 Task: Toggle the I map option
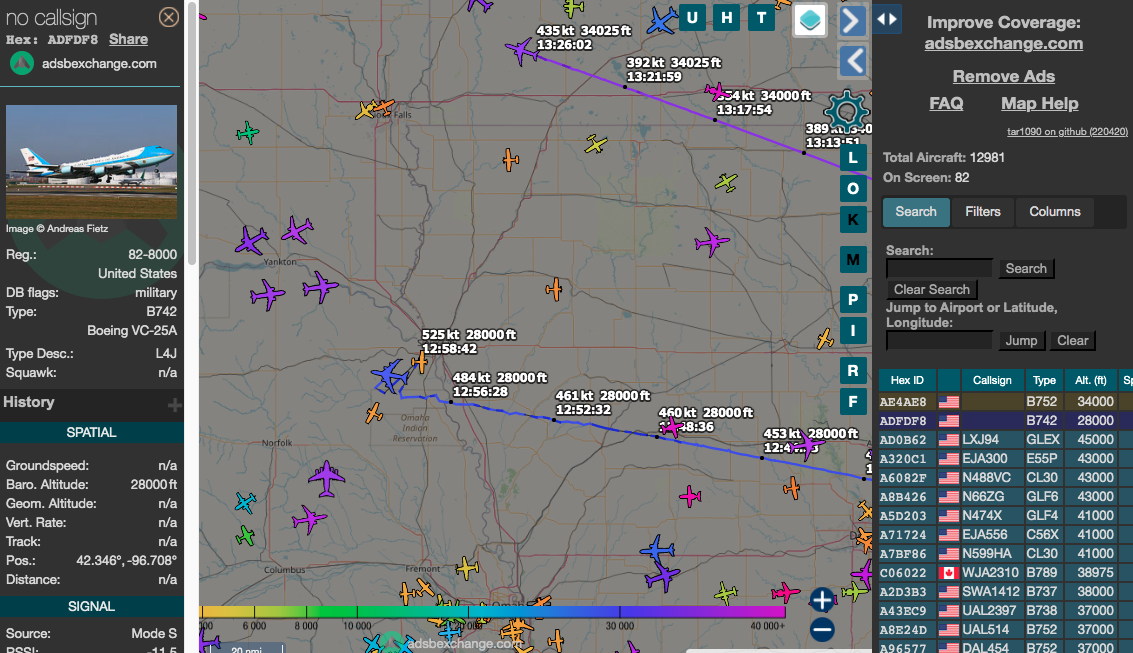coord(853,331)
